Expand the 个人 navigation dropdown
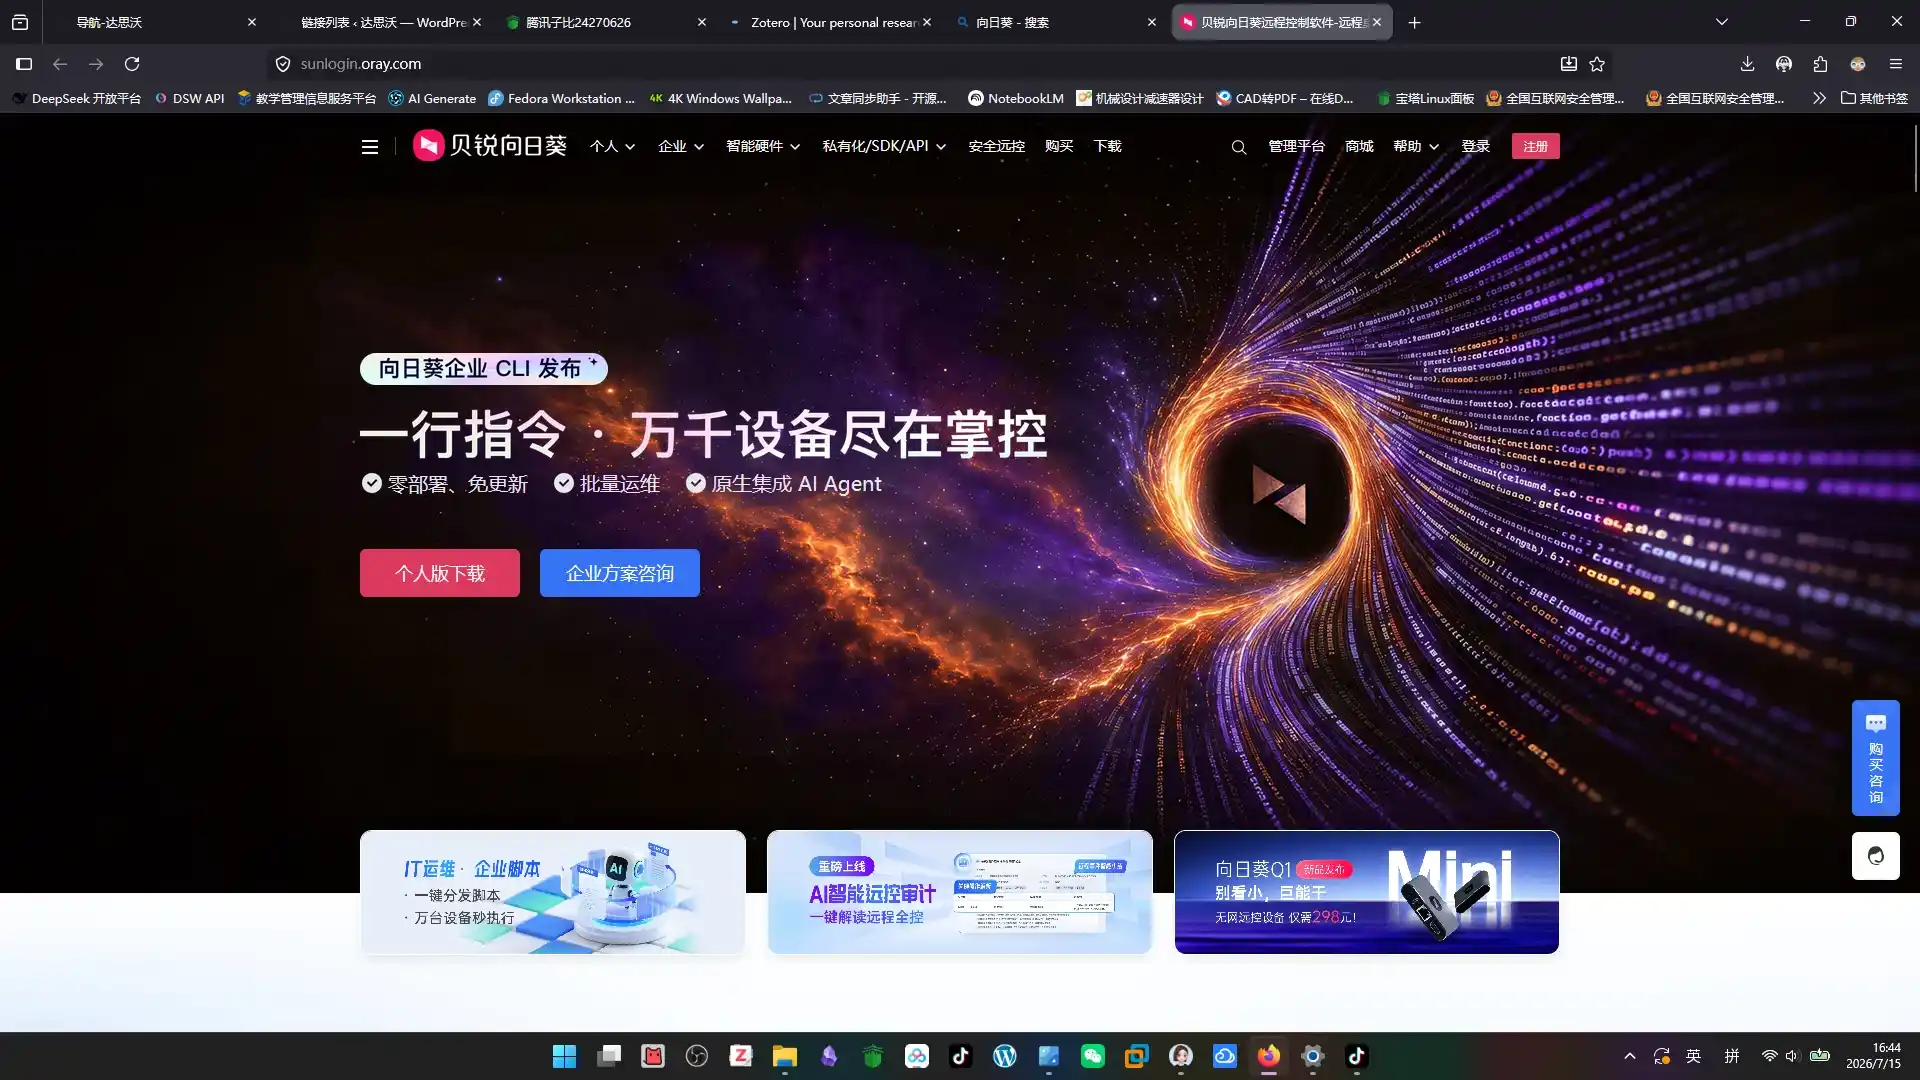1920x1080 pixels. tap(612, 147)
